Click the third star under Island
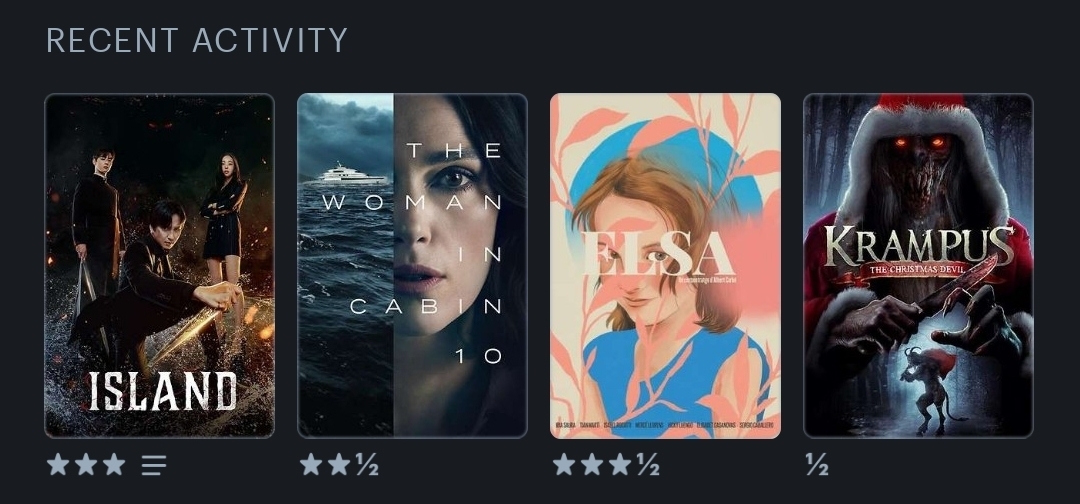 pos(114,465)
